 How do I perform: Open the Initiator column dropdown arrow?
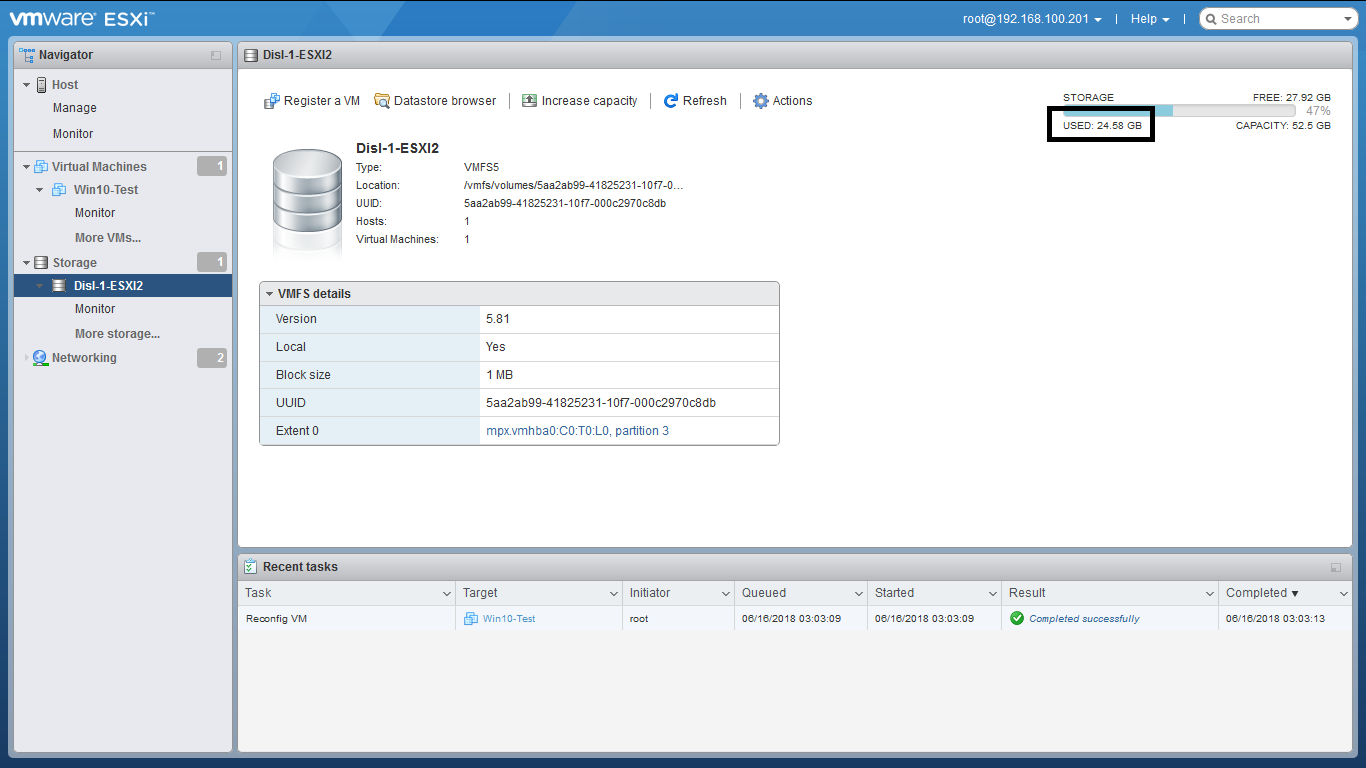[726, 593]
